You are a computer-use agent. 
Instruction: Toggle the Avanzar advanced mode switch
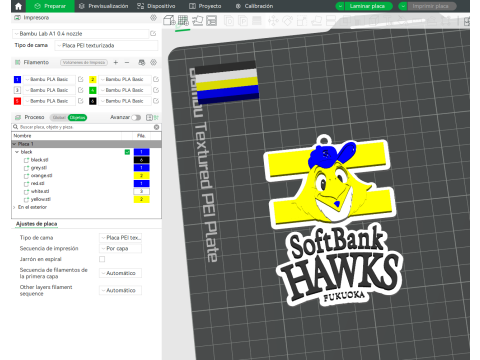(136, 117)
